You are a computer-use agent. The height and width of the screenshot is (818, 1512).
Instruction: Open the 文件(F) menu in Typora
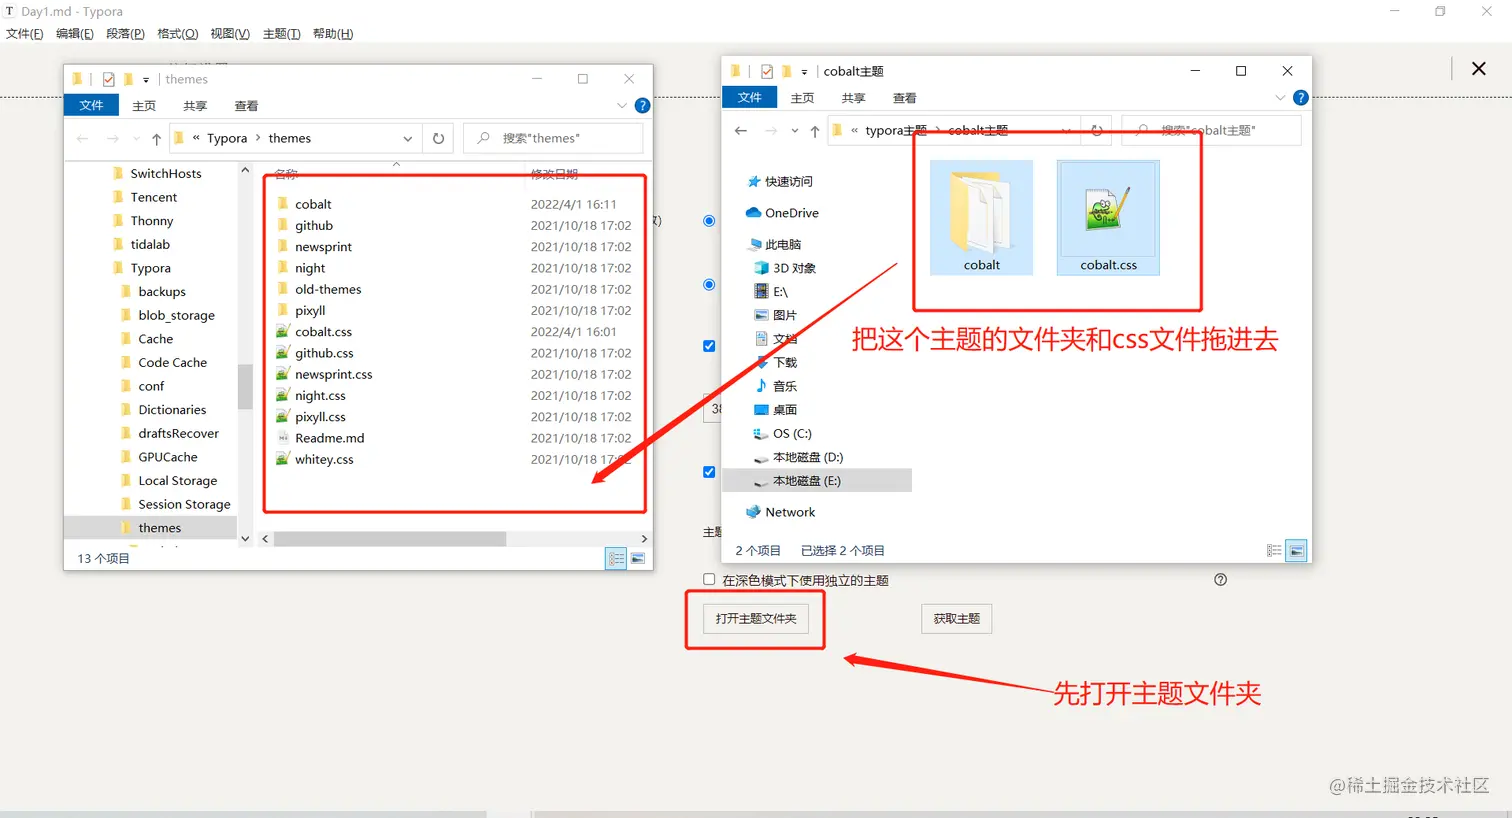25,34
